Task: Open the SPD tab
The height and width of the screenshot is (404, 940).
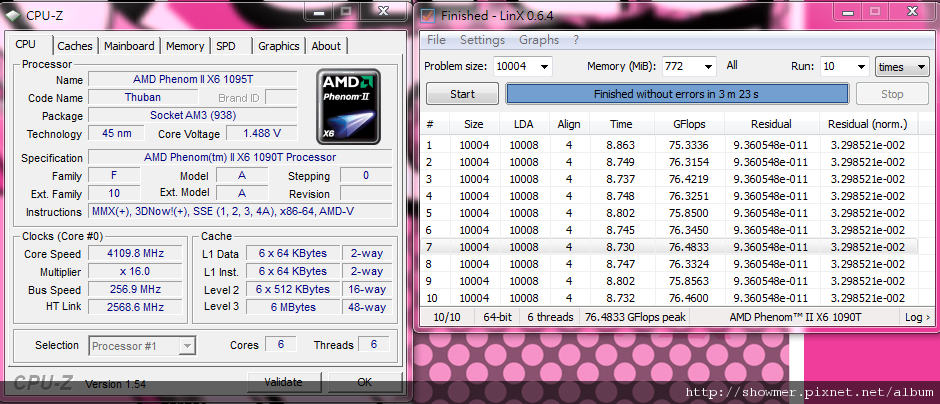Action: click(x=226, y=46)
